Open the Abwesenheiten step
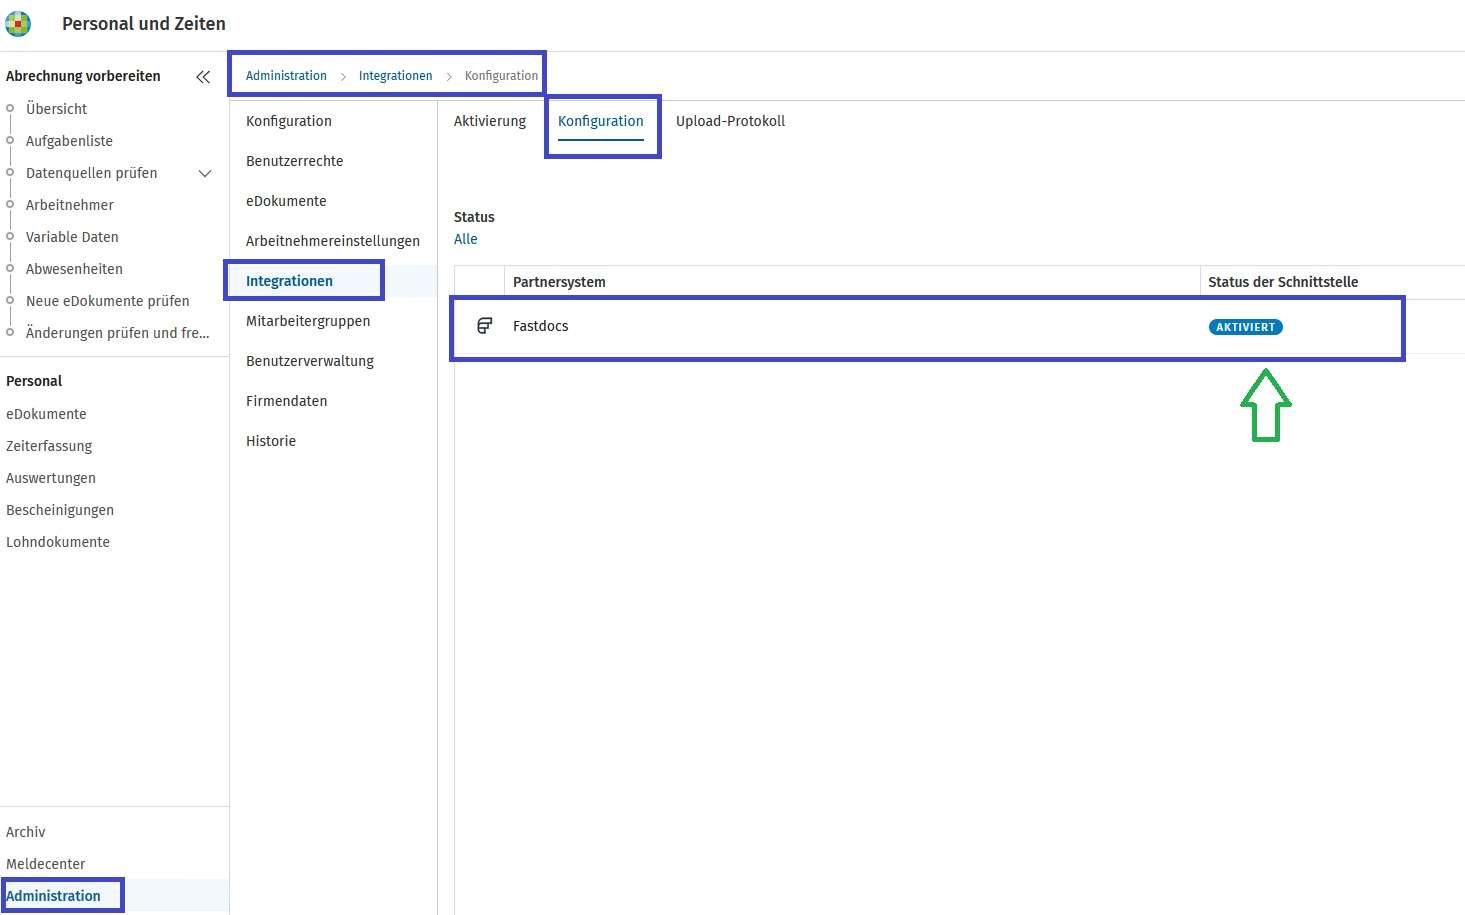This screenshot has width=1465, height=915. click(x=74, y=269)
